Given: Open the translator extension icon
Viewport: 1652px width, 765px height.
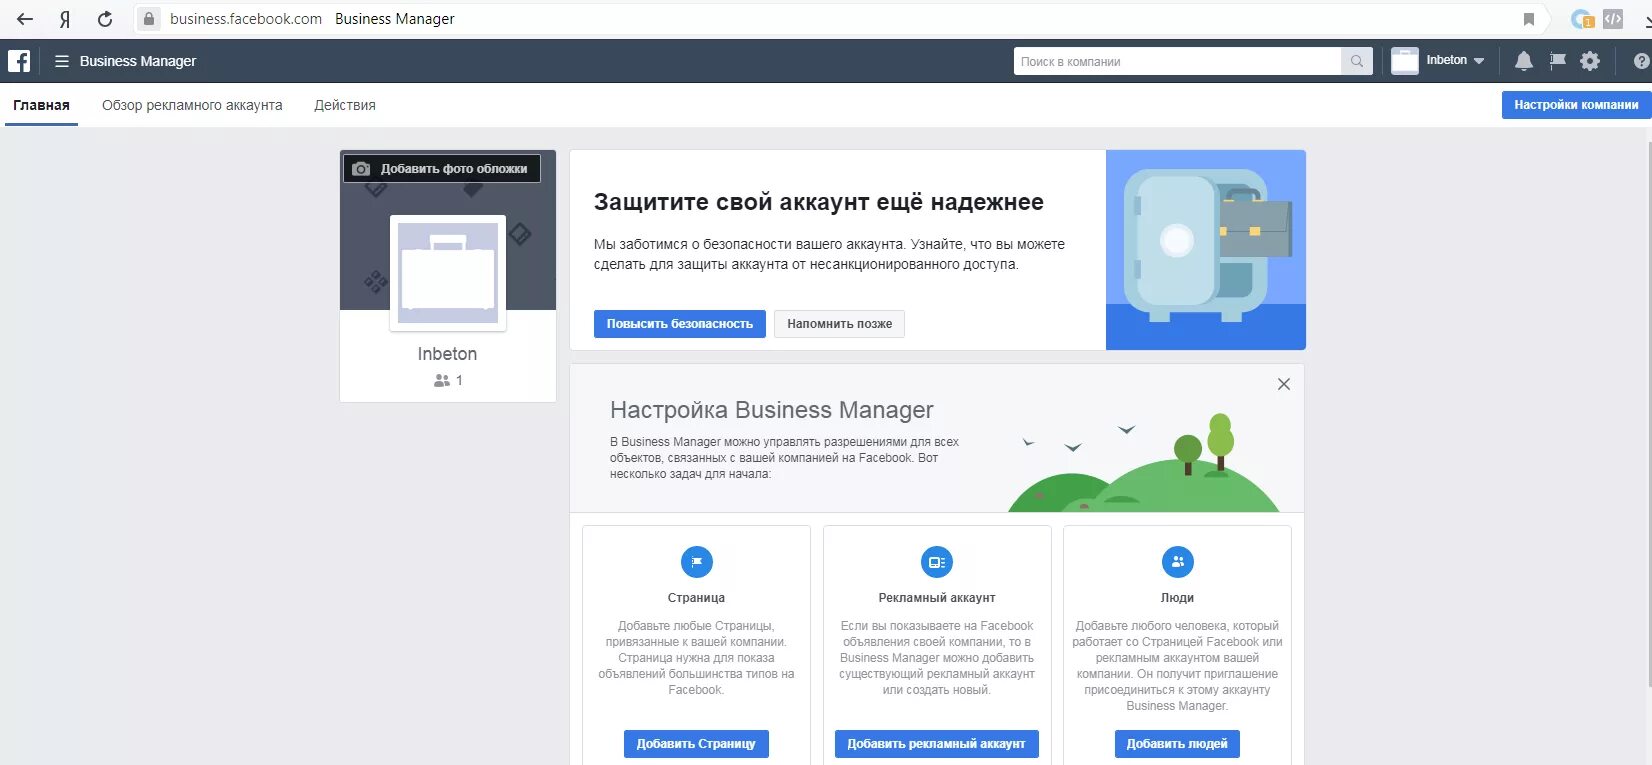Looking at the screenshot, I should [1582, 19].
